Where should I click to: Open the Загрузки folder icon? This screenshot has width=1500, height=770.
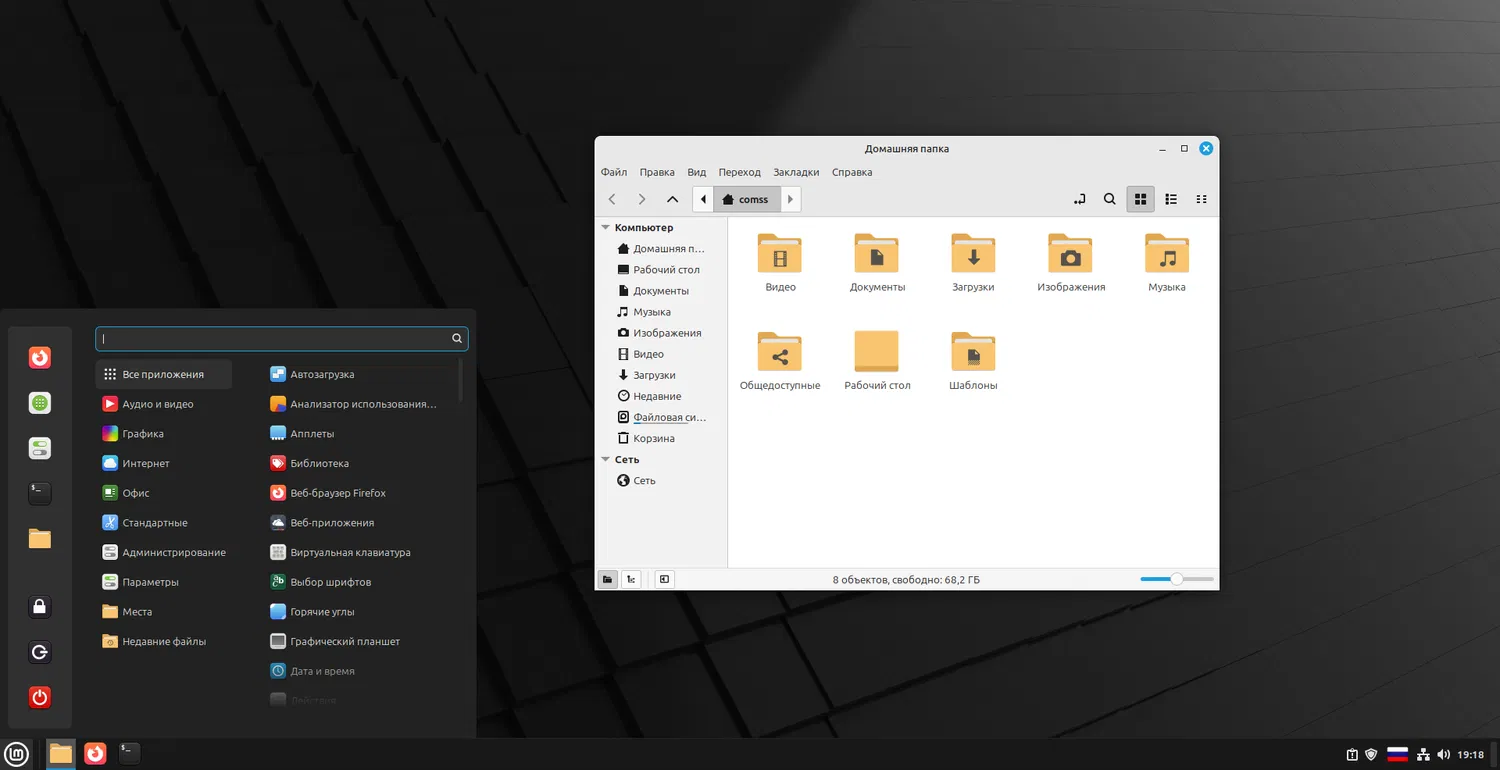(x=973, y=255)
